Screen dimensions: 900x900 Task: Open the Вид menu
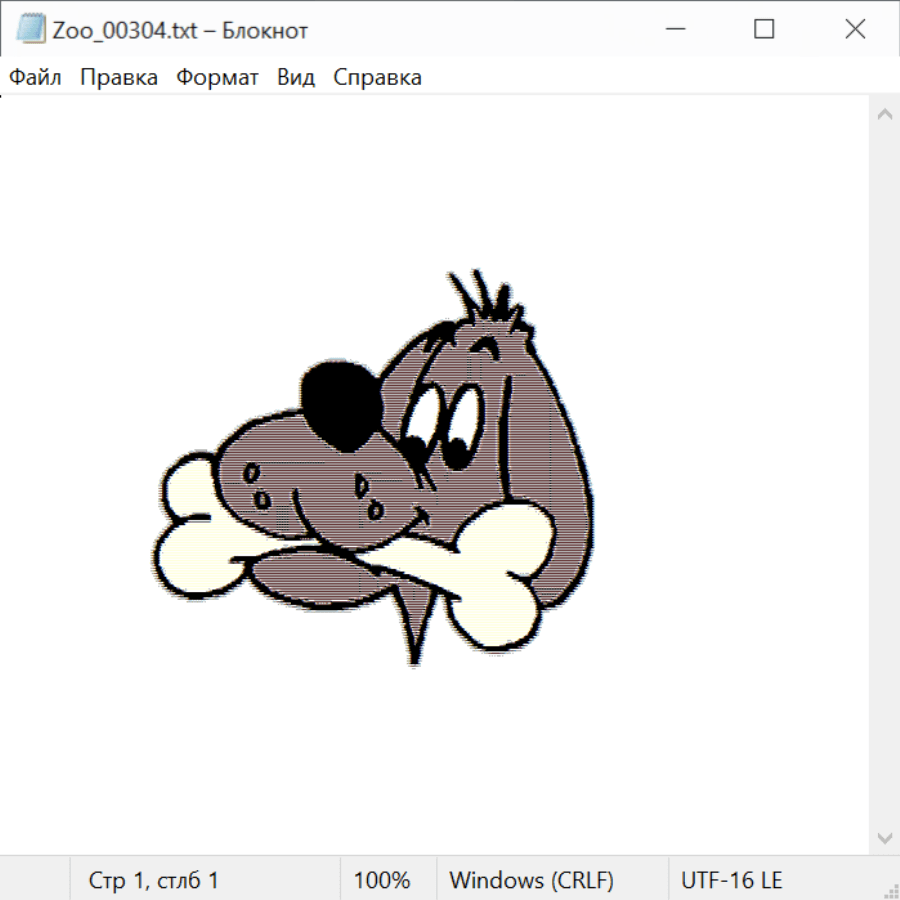(296, 78)
